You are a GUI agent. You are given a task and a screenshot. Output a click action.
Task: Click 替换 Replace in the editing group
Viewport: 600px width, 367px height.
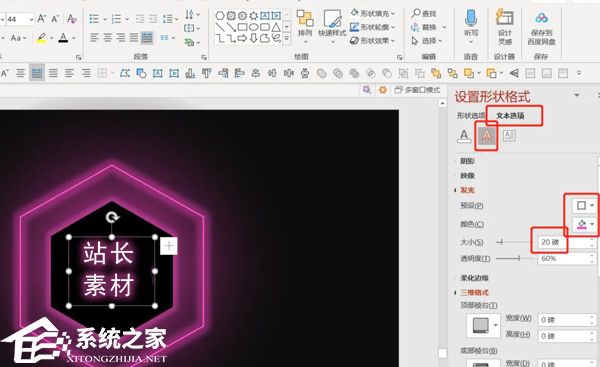(424, 27)
